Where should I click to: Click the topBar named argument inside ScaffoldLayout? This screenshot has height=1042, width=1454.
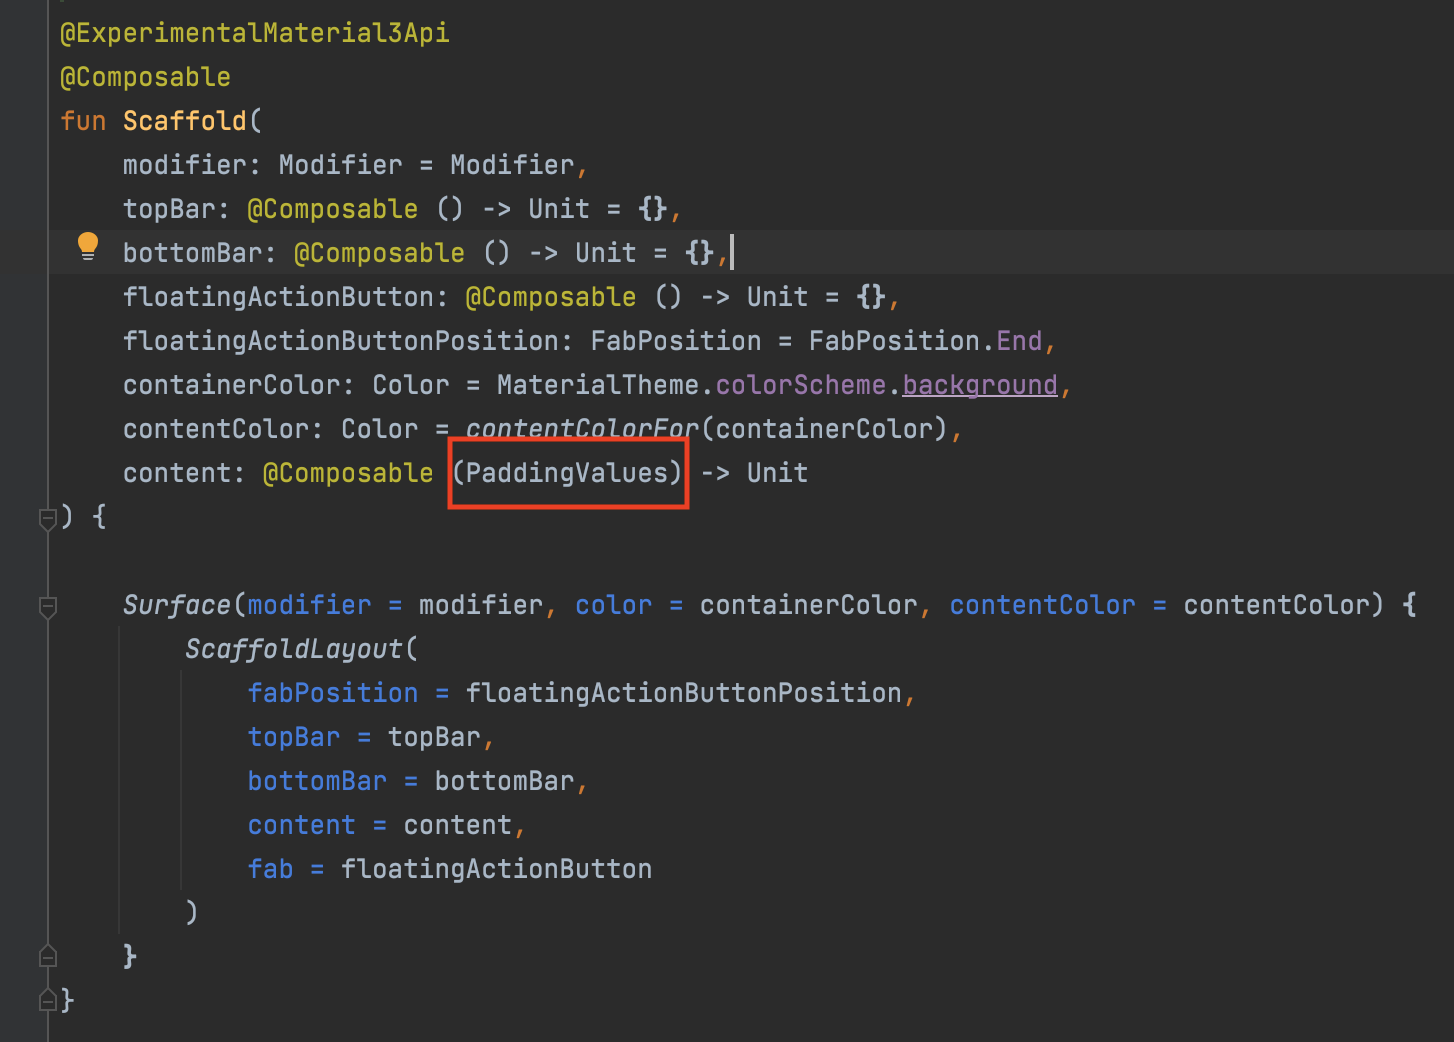tap(293, 736)
